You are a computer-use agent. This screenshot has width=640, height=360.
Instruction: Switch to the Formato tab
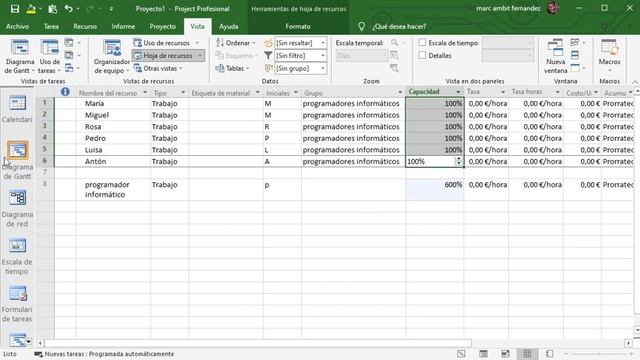coord(298,27)
